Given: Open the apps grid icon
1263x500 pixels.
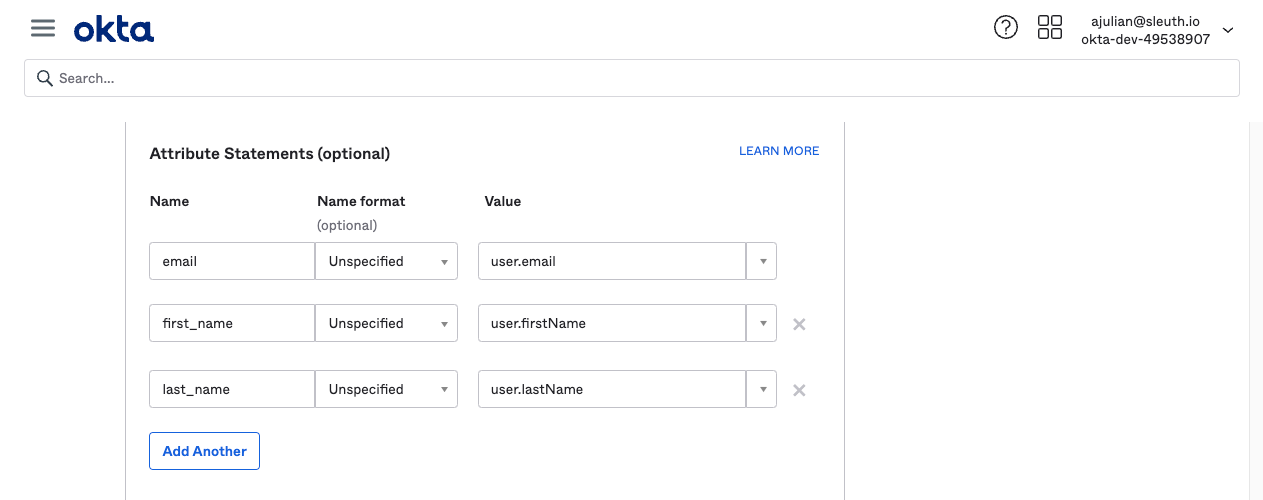Looking at the screenshot, I should point(1049,28).
